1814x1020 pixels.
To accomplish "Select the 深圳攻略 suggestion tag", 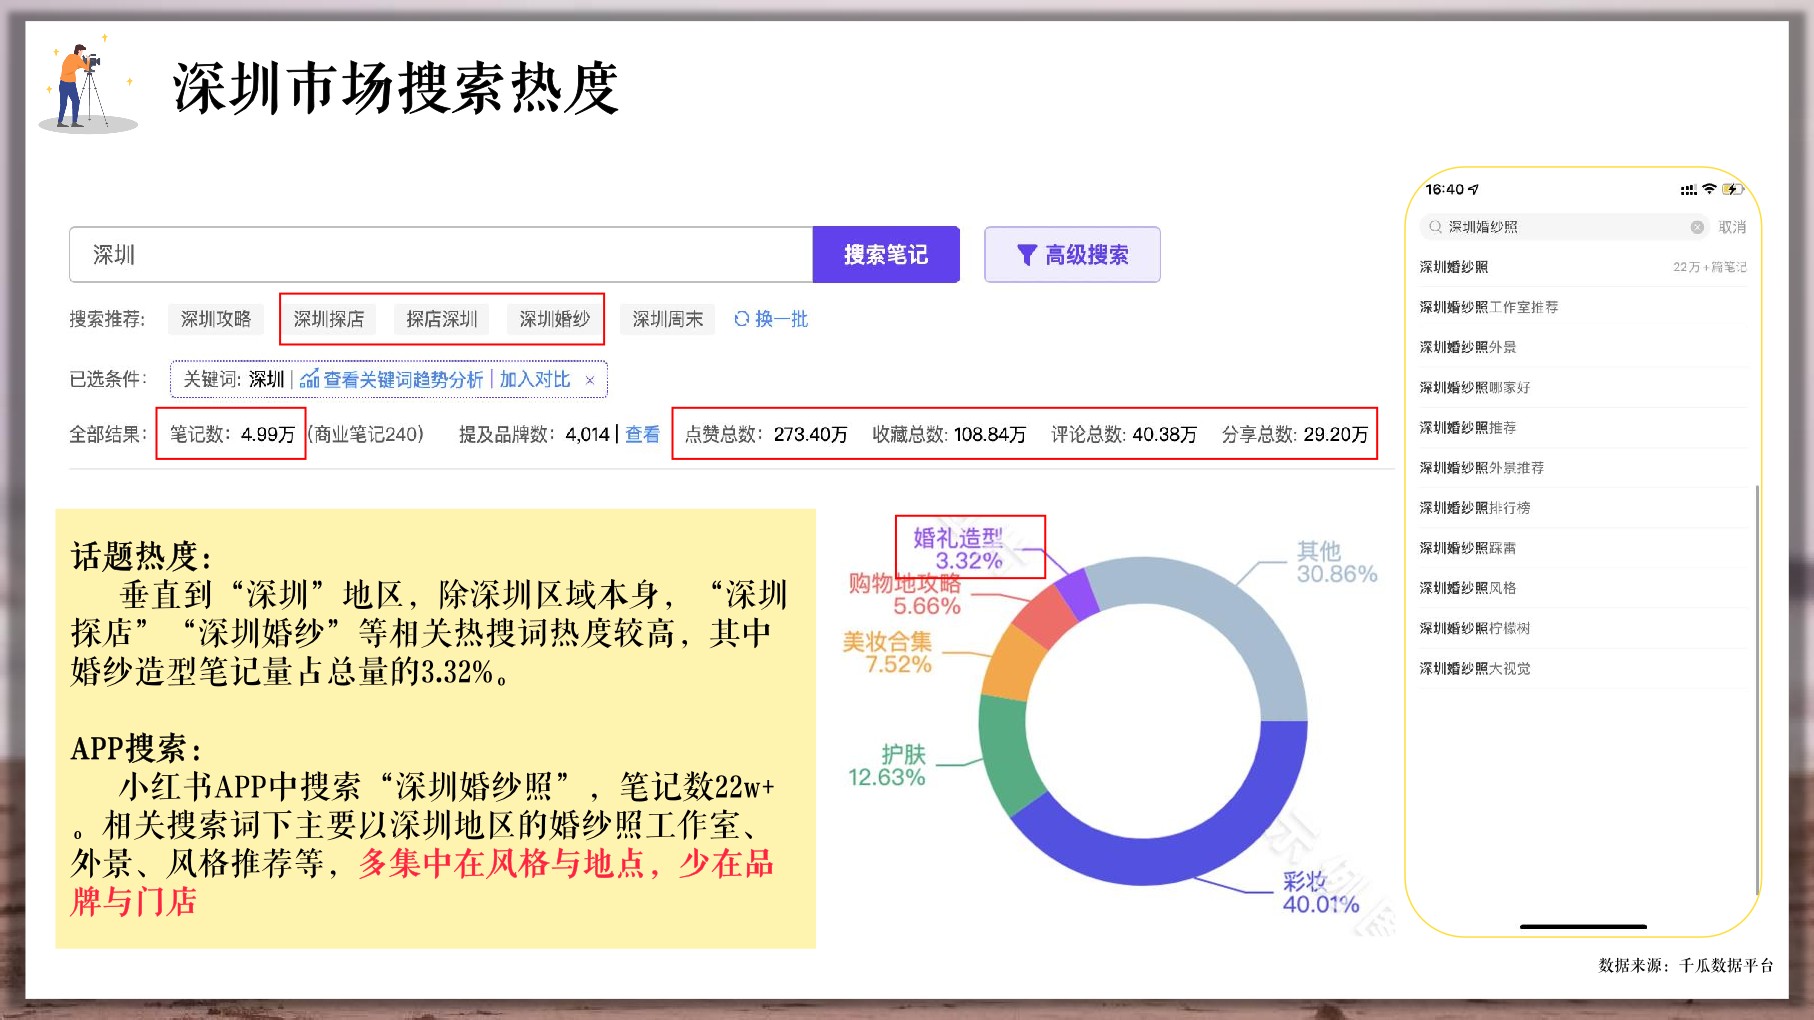I will pos(216,319).
